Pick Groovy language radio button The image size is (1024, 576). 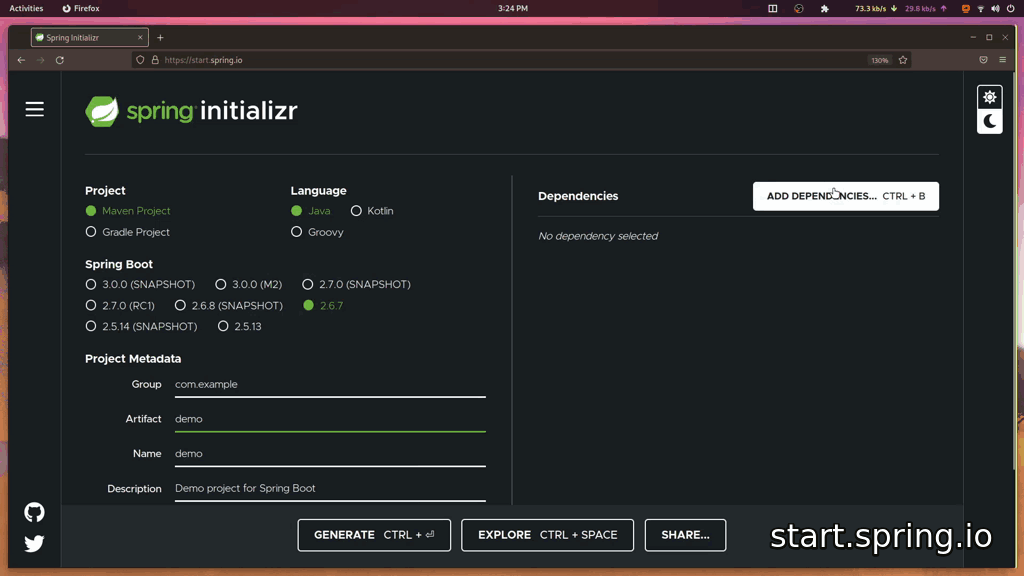(x=296, y=232)
